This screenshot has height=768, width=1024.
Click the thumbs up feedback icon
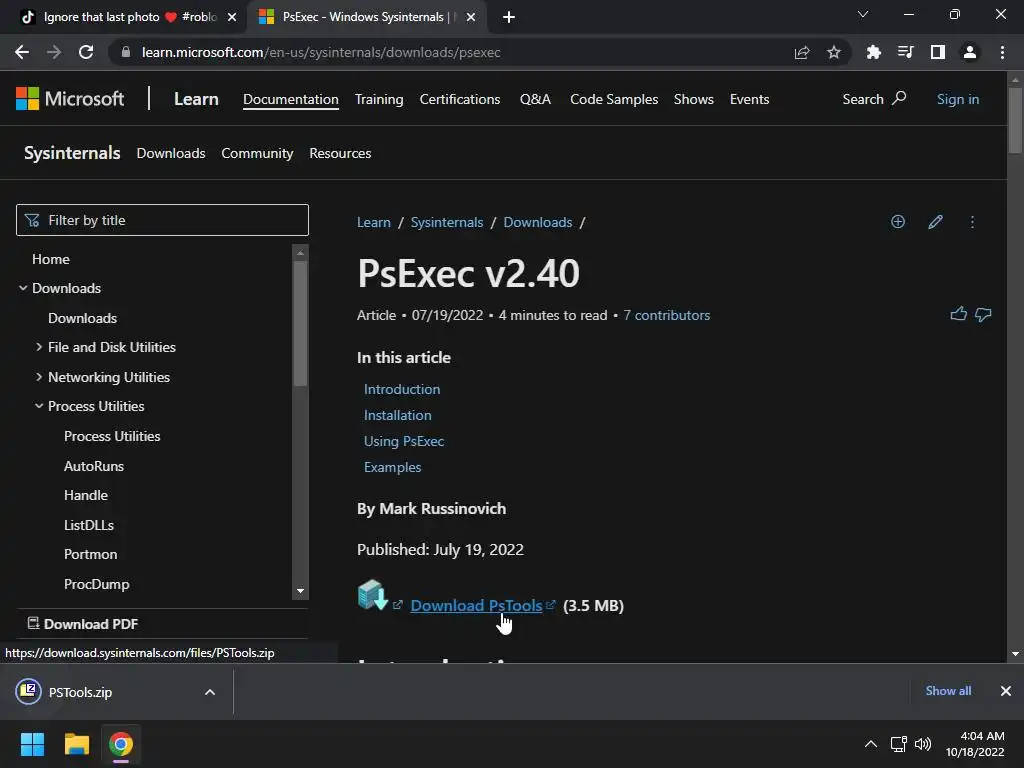[958, 314]
